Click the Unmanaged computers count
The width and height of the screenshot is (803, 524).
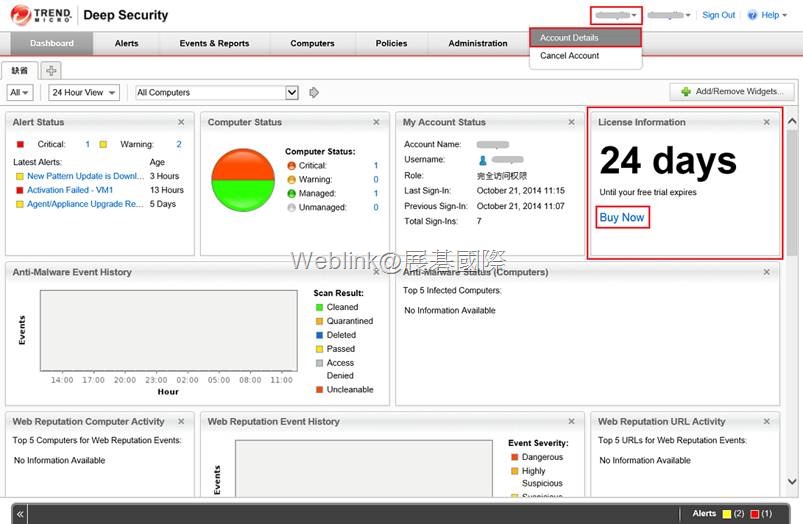(376, 207)
